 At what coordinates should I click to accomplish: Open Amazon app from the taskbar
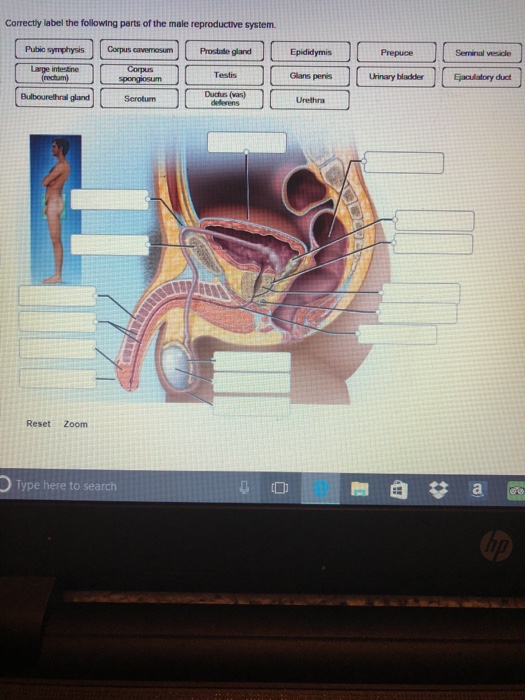(x=477, y=490)
